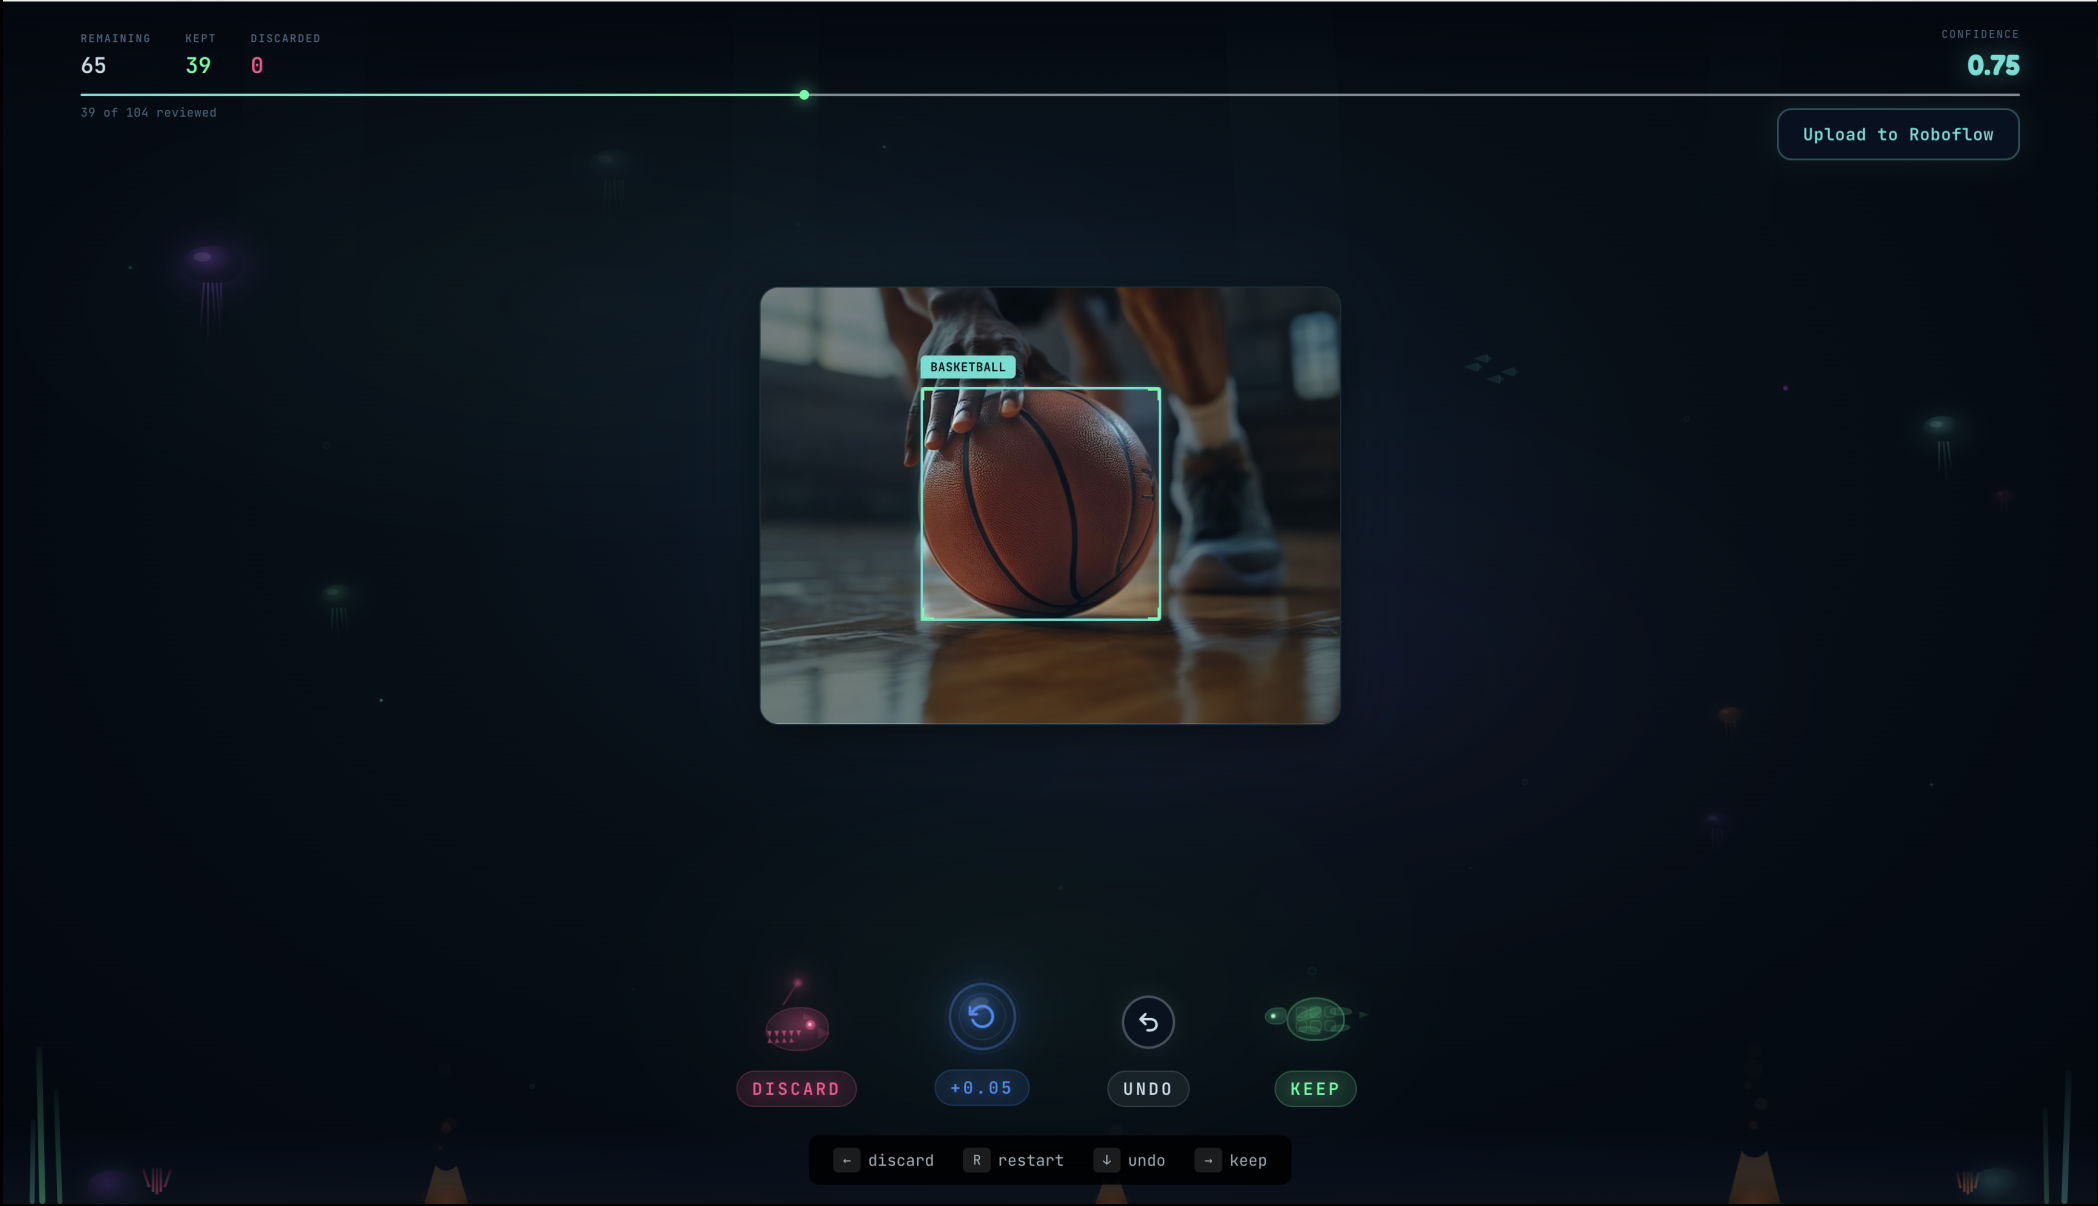Click the R key restart hint
This screenshot has width=2098, height=1206.
976,1160
